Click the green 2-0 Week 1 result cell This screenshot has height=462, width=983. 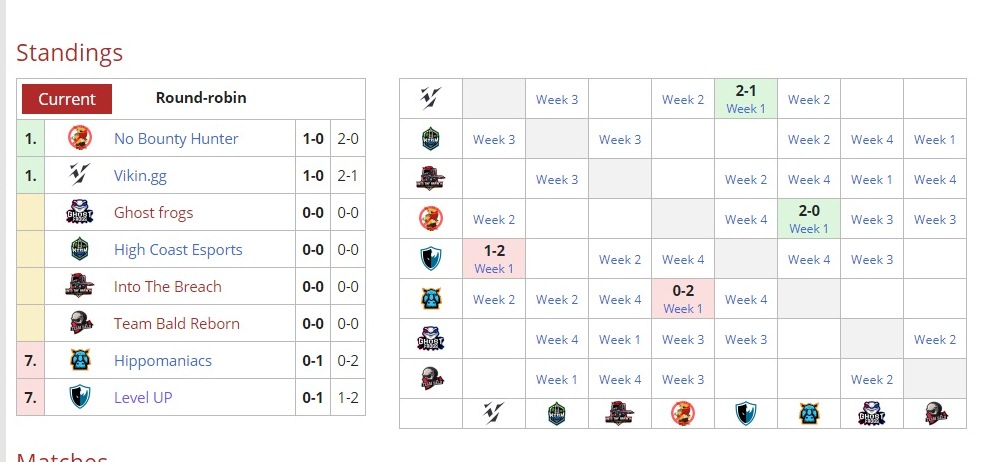[x=809, y=219]
